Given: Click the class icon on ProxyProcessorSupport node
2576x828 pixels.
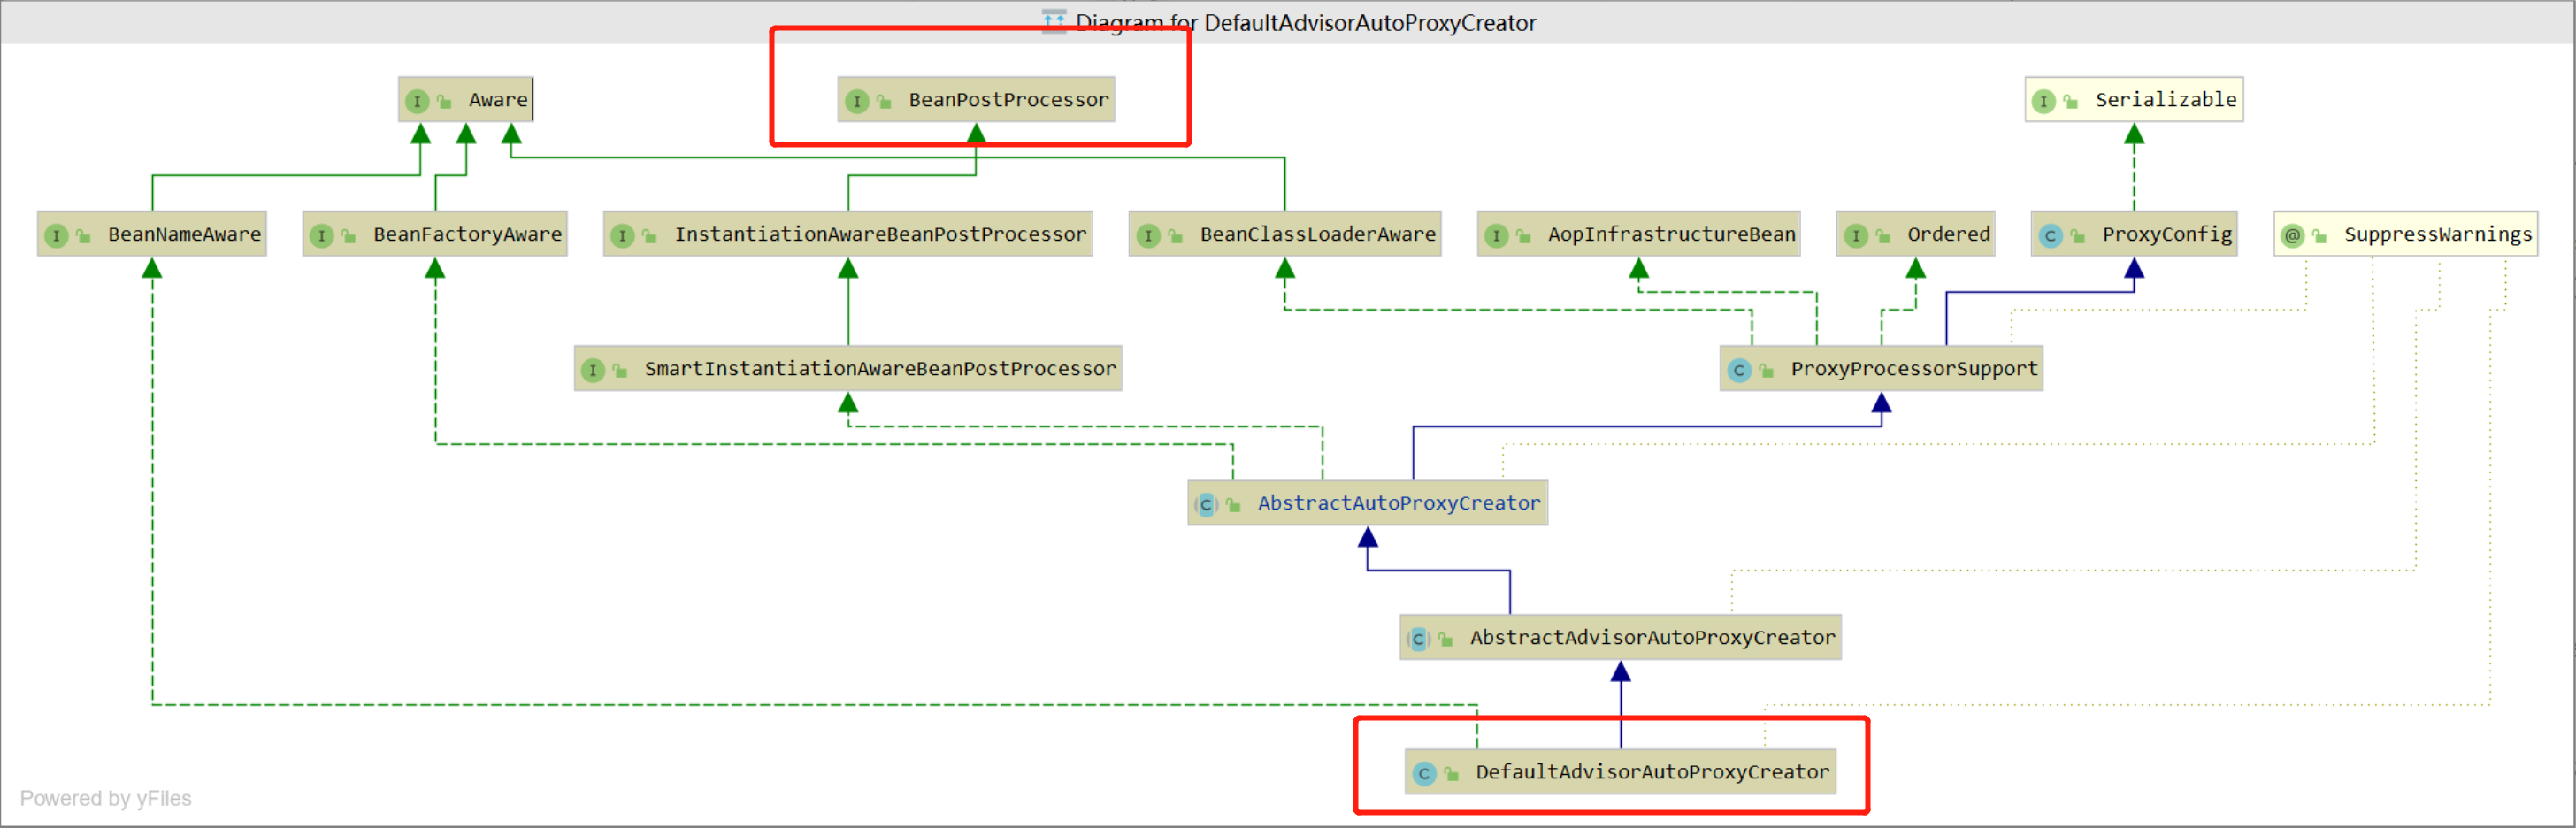Looking at the screenshot, I should (x=1739, y=371).
